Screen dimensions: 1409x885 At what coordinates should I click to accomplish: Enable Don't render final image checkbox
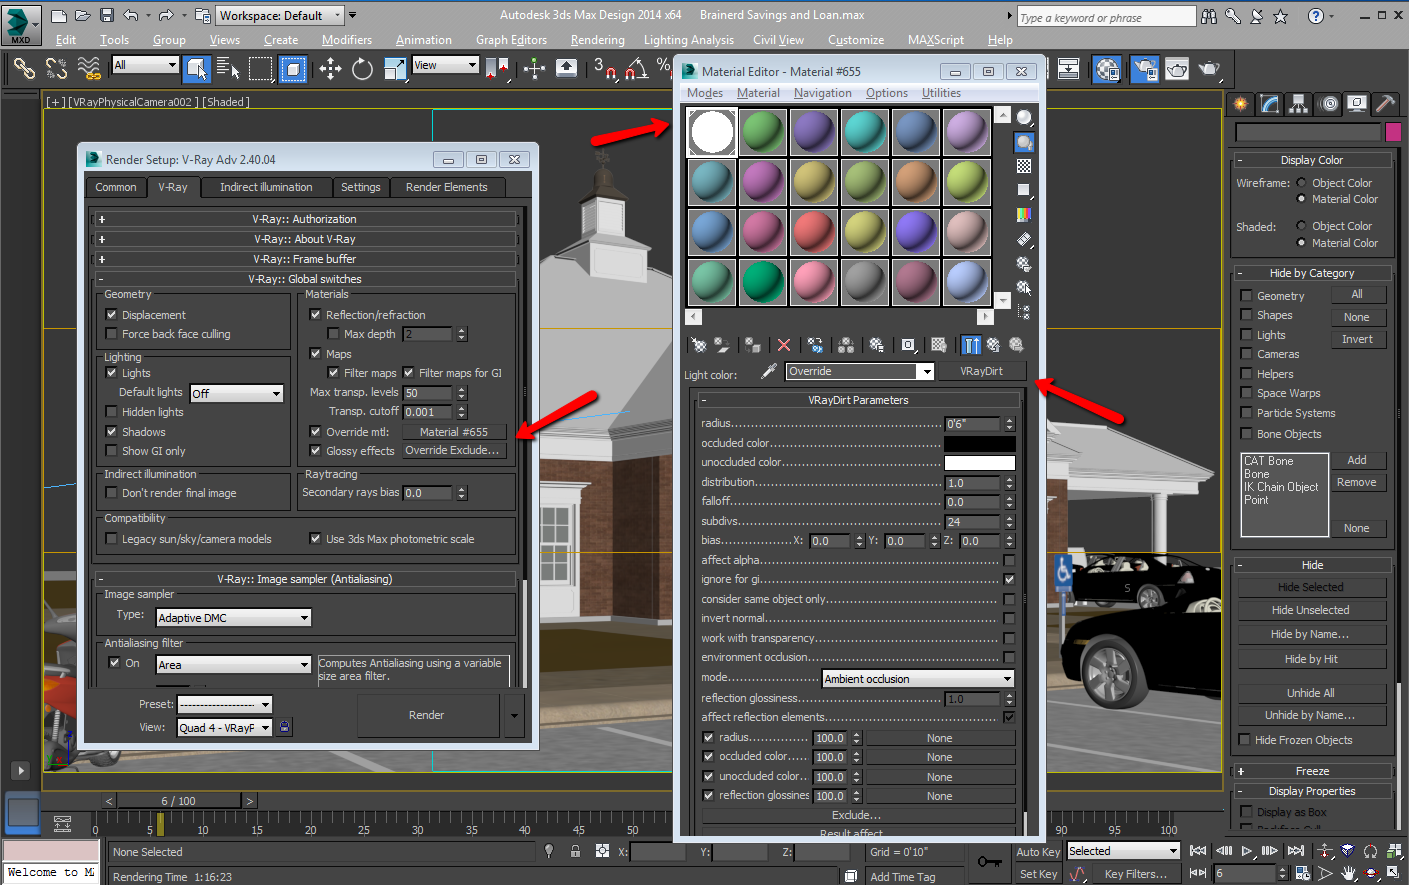click(x=111, y=492)
